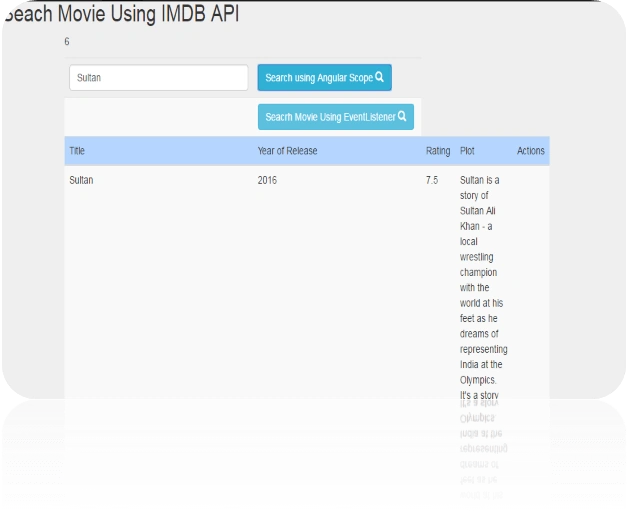Click the page heading 'Seach Movie Using IMDB API'
628x511 pixels.
pyautogui.click(x=122, y=14)
